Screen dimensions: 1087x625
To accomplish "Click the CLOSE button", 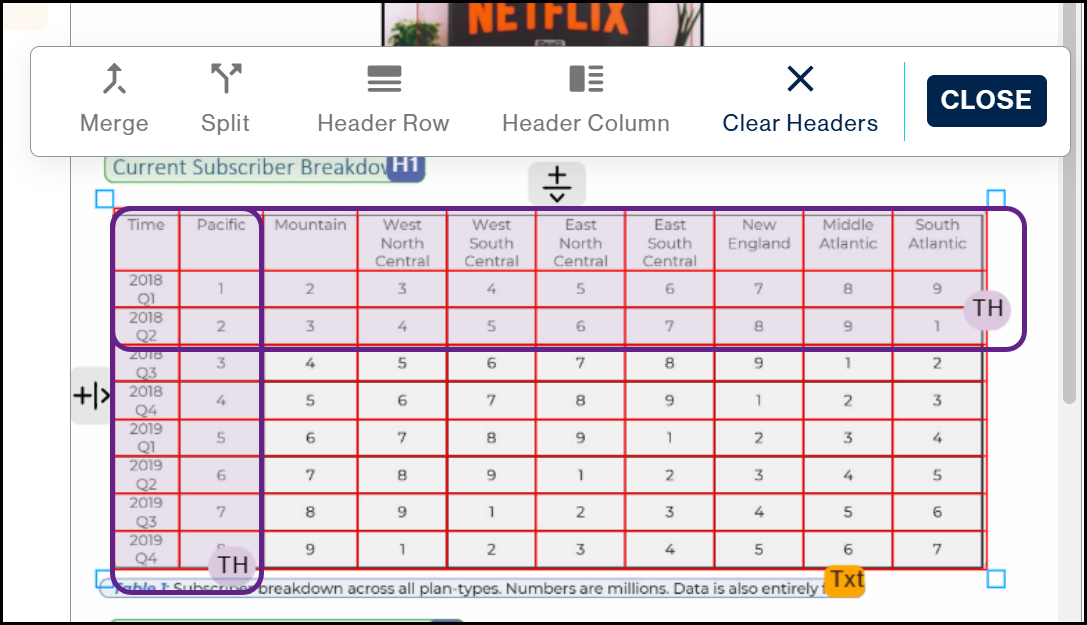I will pyautogui.click(x=986, y=100).
